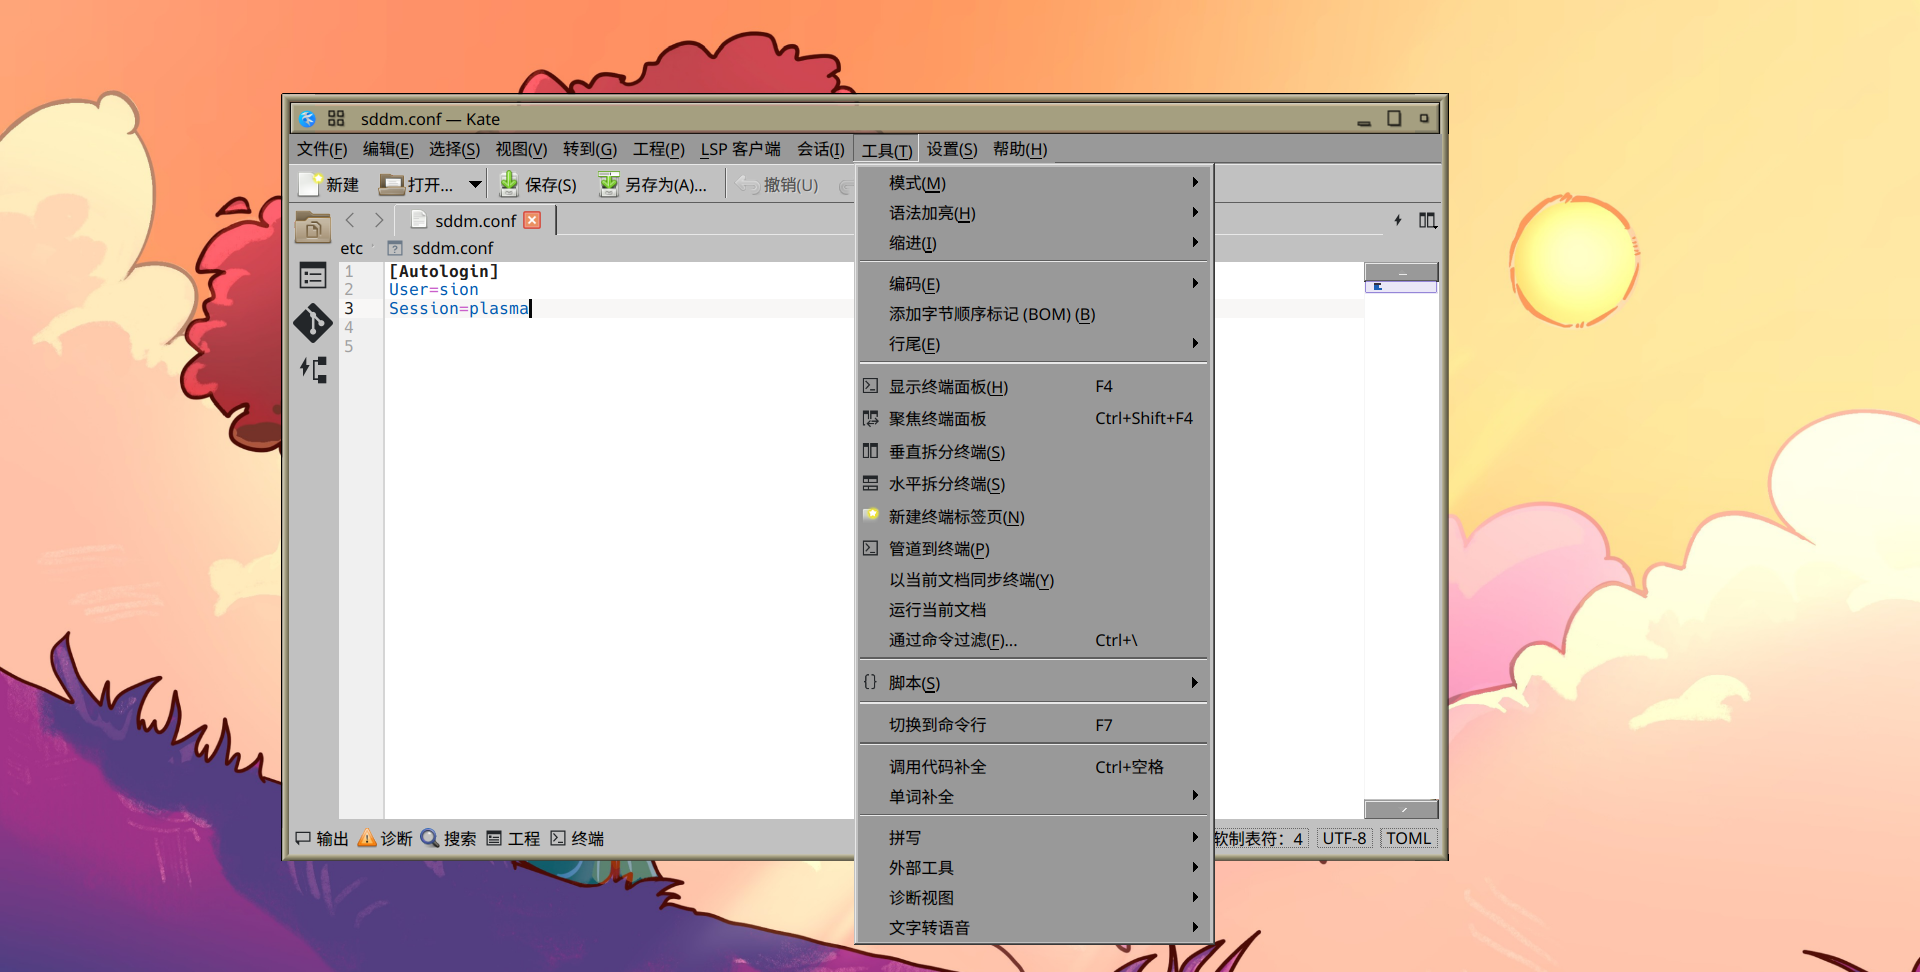
Task: Click the Documents folder sidebar icon
Action: point(313,228)
